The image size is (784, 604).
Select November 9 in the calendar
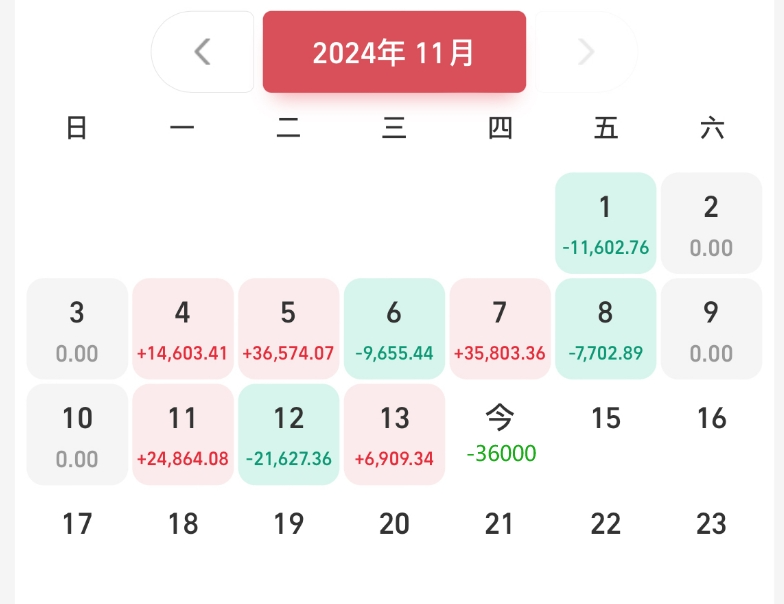click(x=711, y=328)
